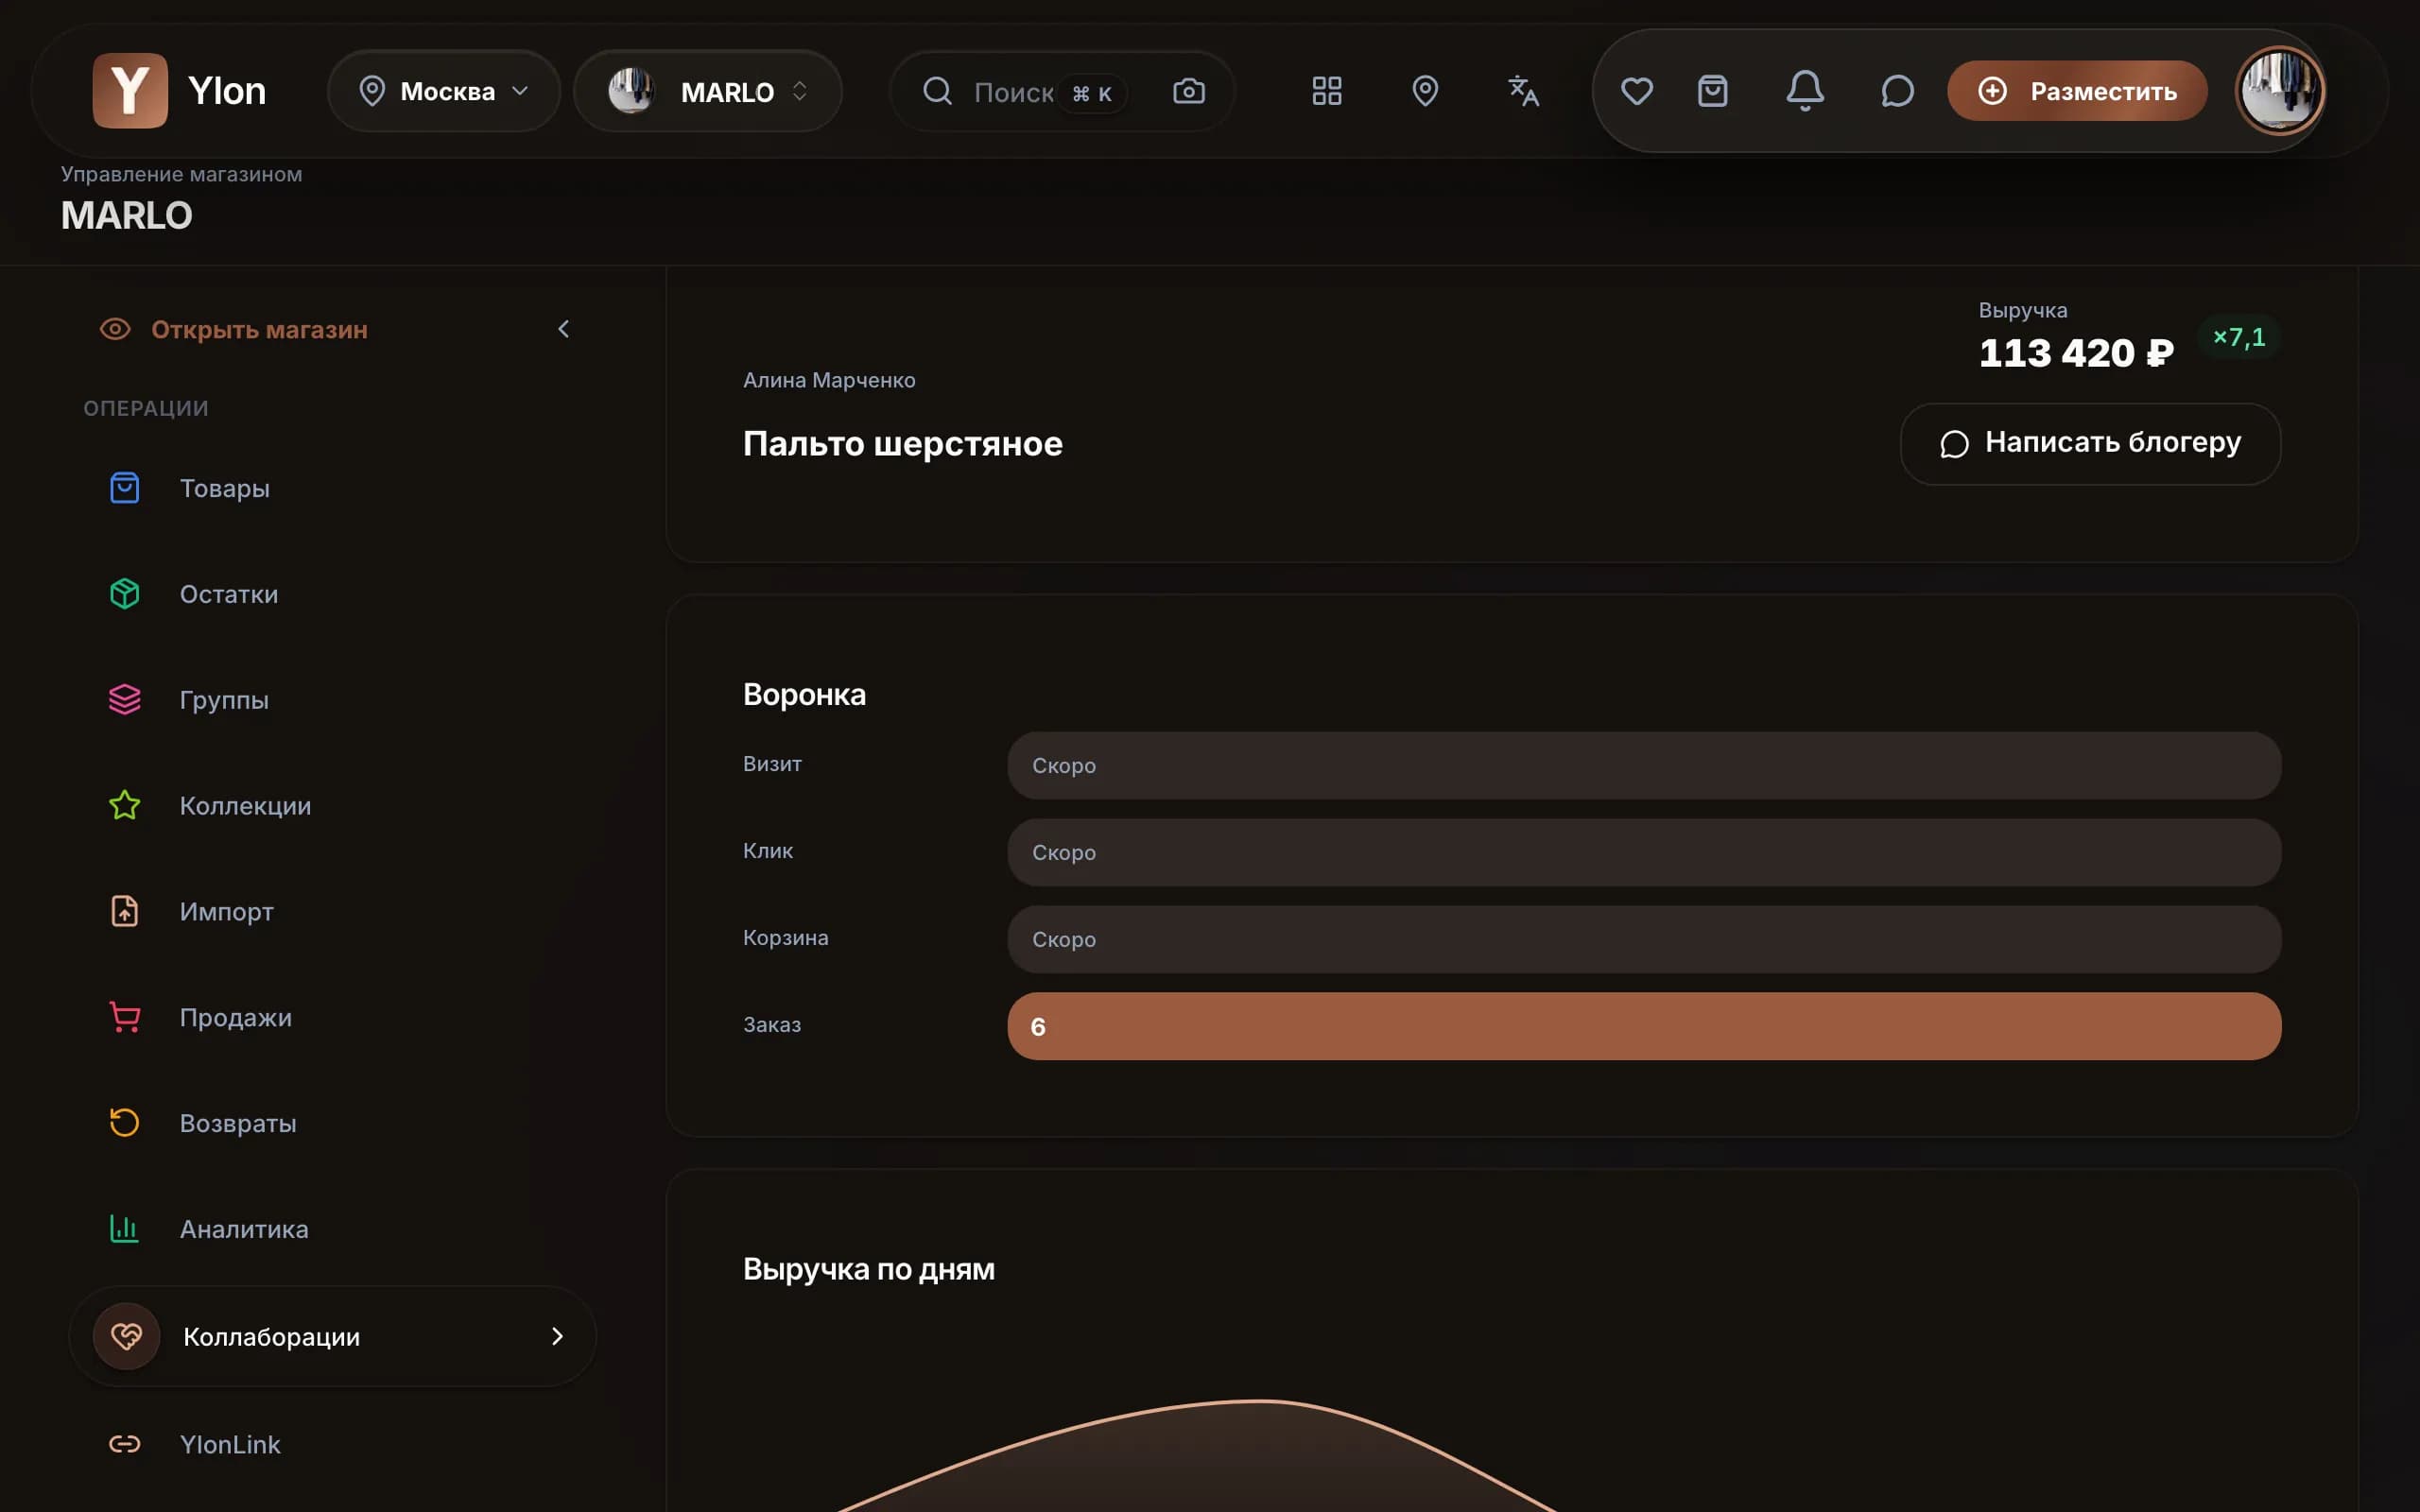Image resolution: width=2420 pixels, height=1512 pixels.
Task: Click the Аналитика chart icon
Action: tap(124, 1229)
